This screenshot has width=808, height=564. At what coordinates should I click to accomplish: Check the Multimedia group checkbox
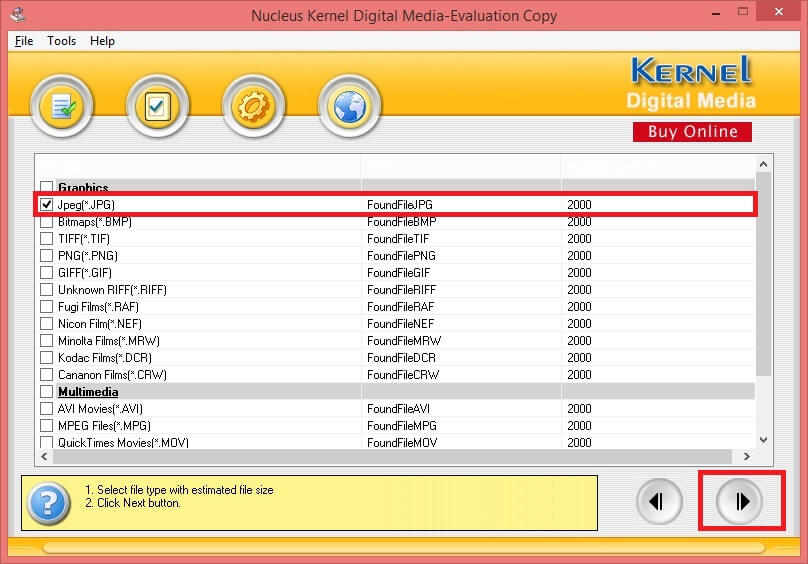pyautogui.click(x=46, y=392)
